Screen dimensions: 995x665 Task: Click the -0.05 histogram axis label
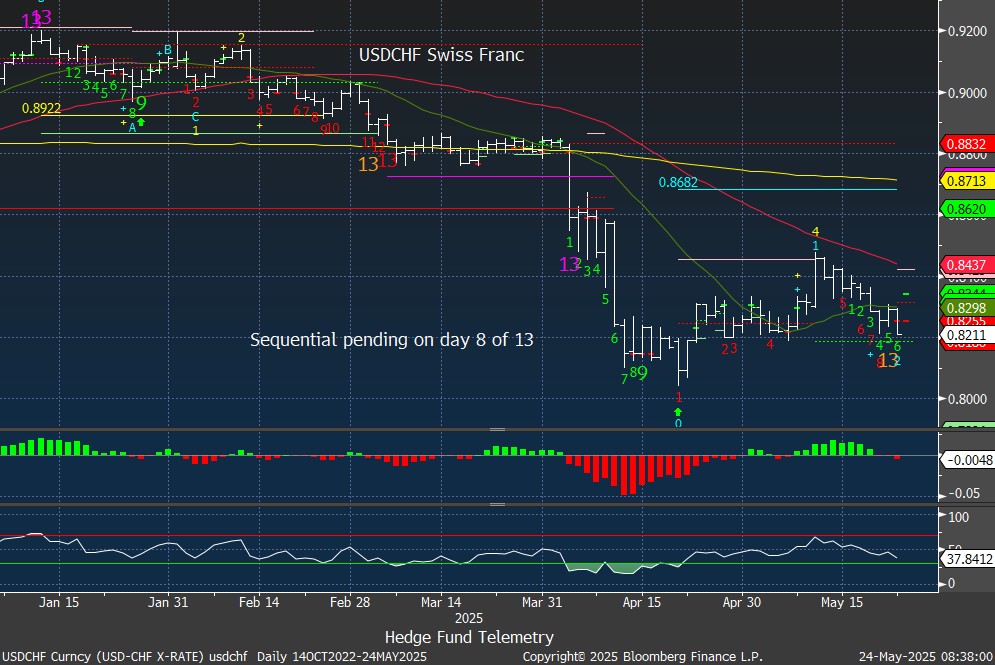(964, 493)
